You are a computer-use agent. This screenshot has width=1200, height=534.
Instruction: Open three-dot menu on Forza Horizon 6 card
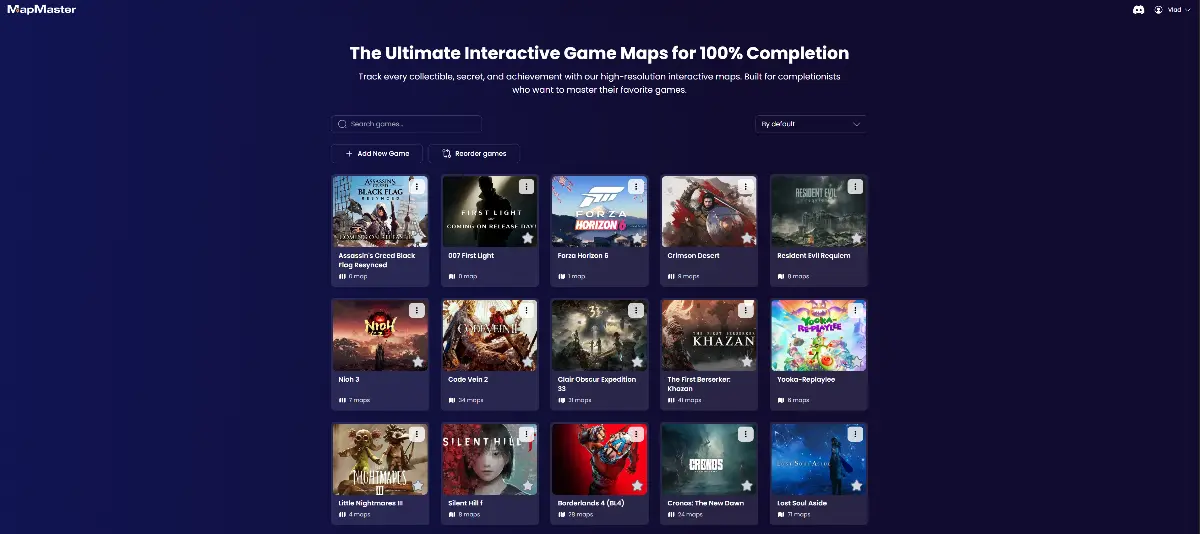click(x=636, y=187)
